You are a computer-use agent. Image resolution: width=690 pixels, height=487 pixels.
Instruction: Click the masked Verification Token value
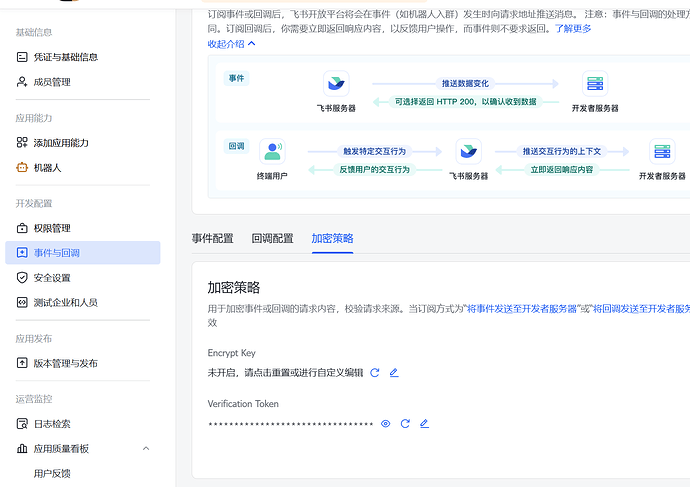[290, 424]
